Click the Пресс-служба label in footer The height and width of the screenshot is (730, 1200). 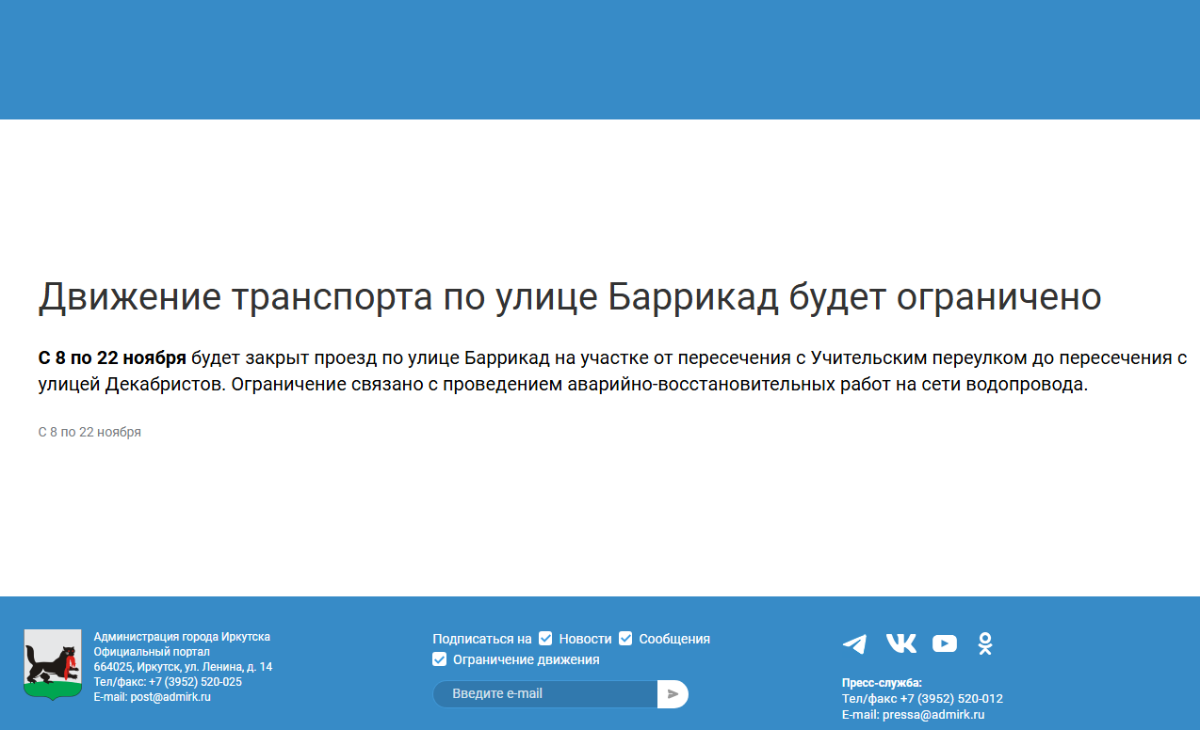point(881,683)
